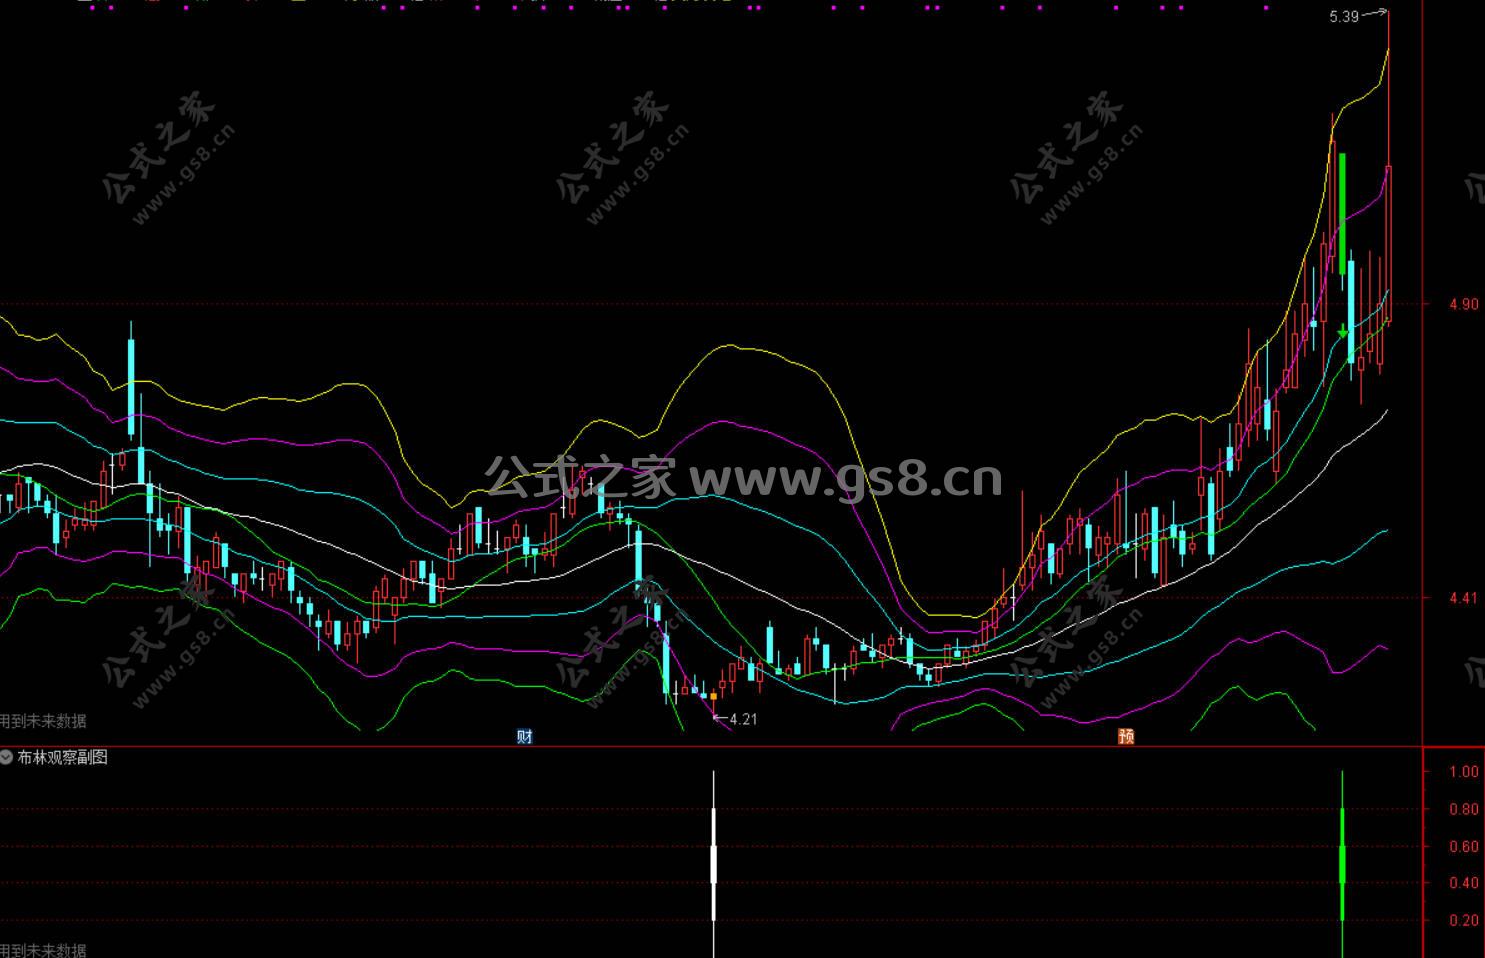This screenshot has width=1485, height=958.
Task: Collapse the 布林观察副图 indicator dropdown arrow
Action: 7,757
